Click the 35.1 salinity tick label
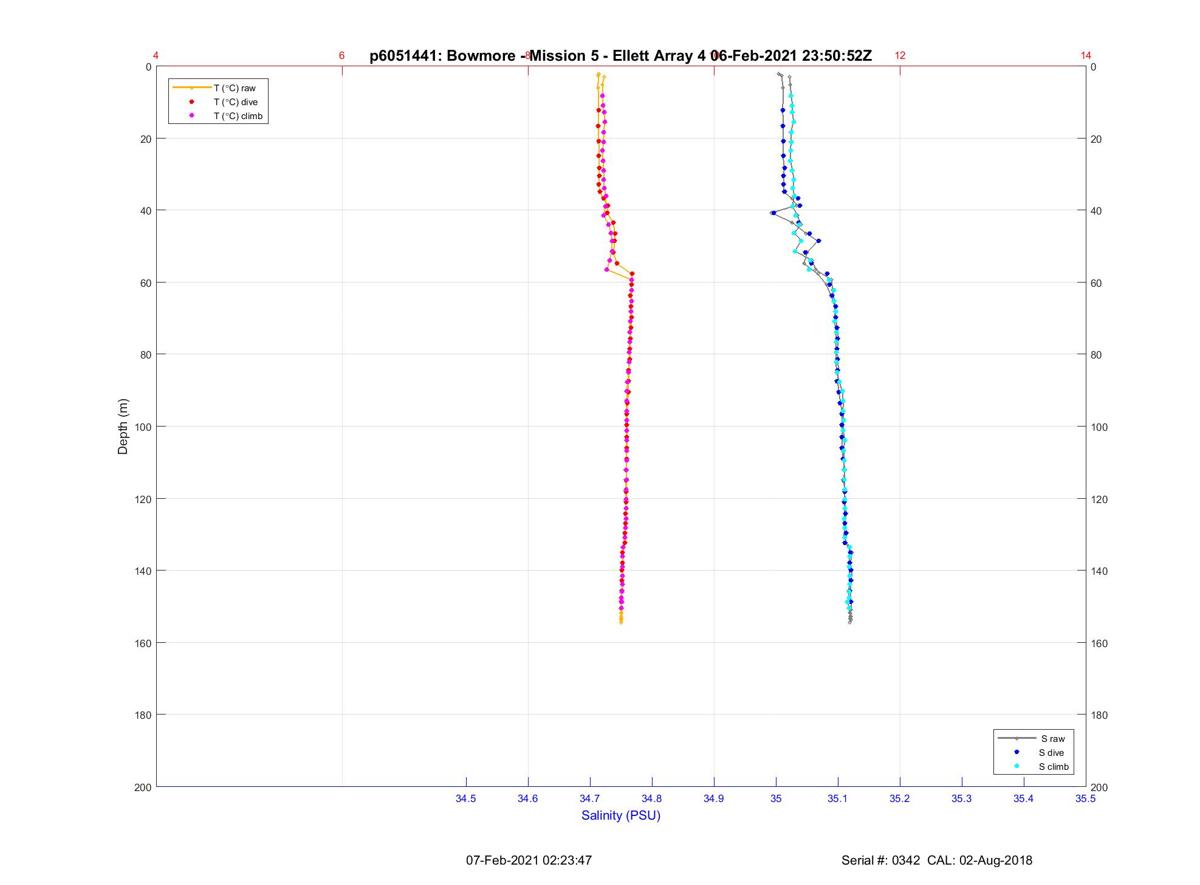This screenshot has width=1200, height=885. click(x=838, y=798)
